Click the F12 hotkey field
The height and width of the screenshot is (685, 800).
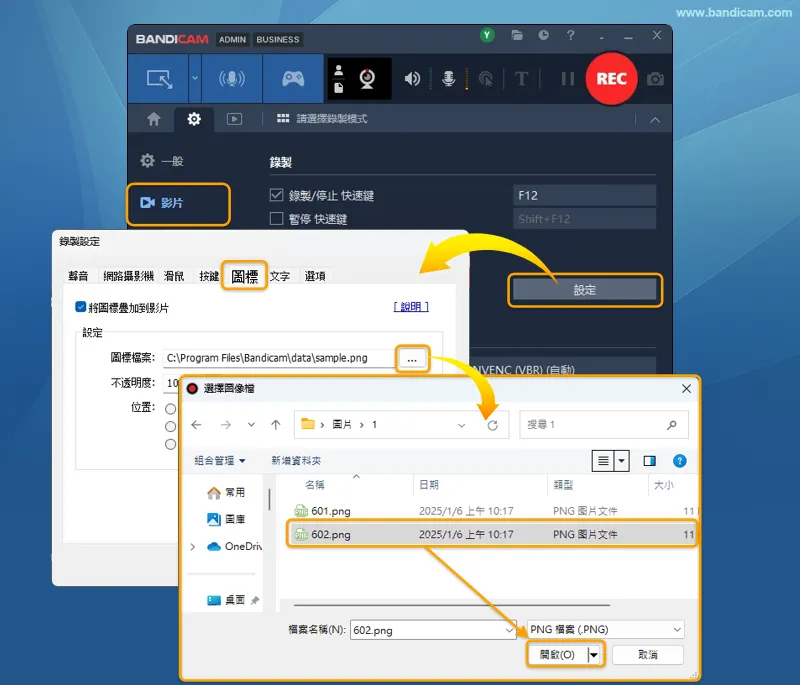click(x=584, y=195)
